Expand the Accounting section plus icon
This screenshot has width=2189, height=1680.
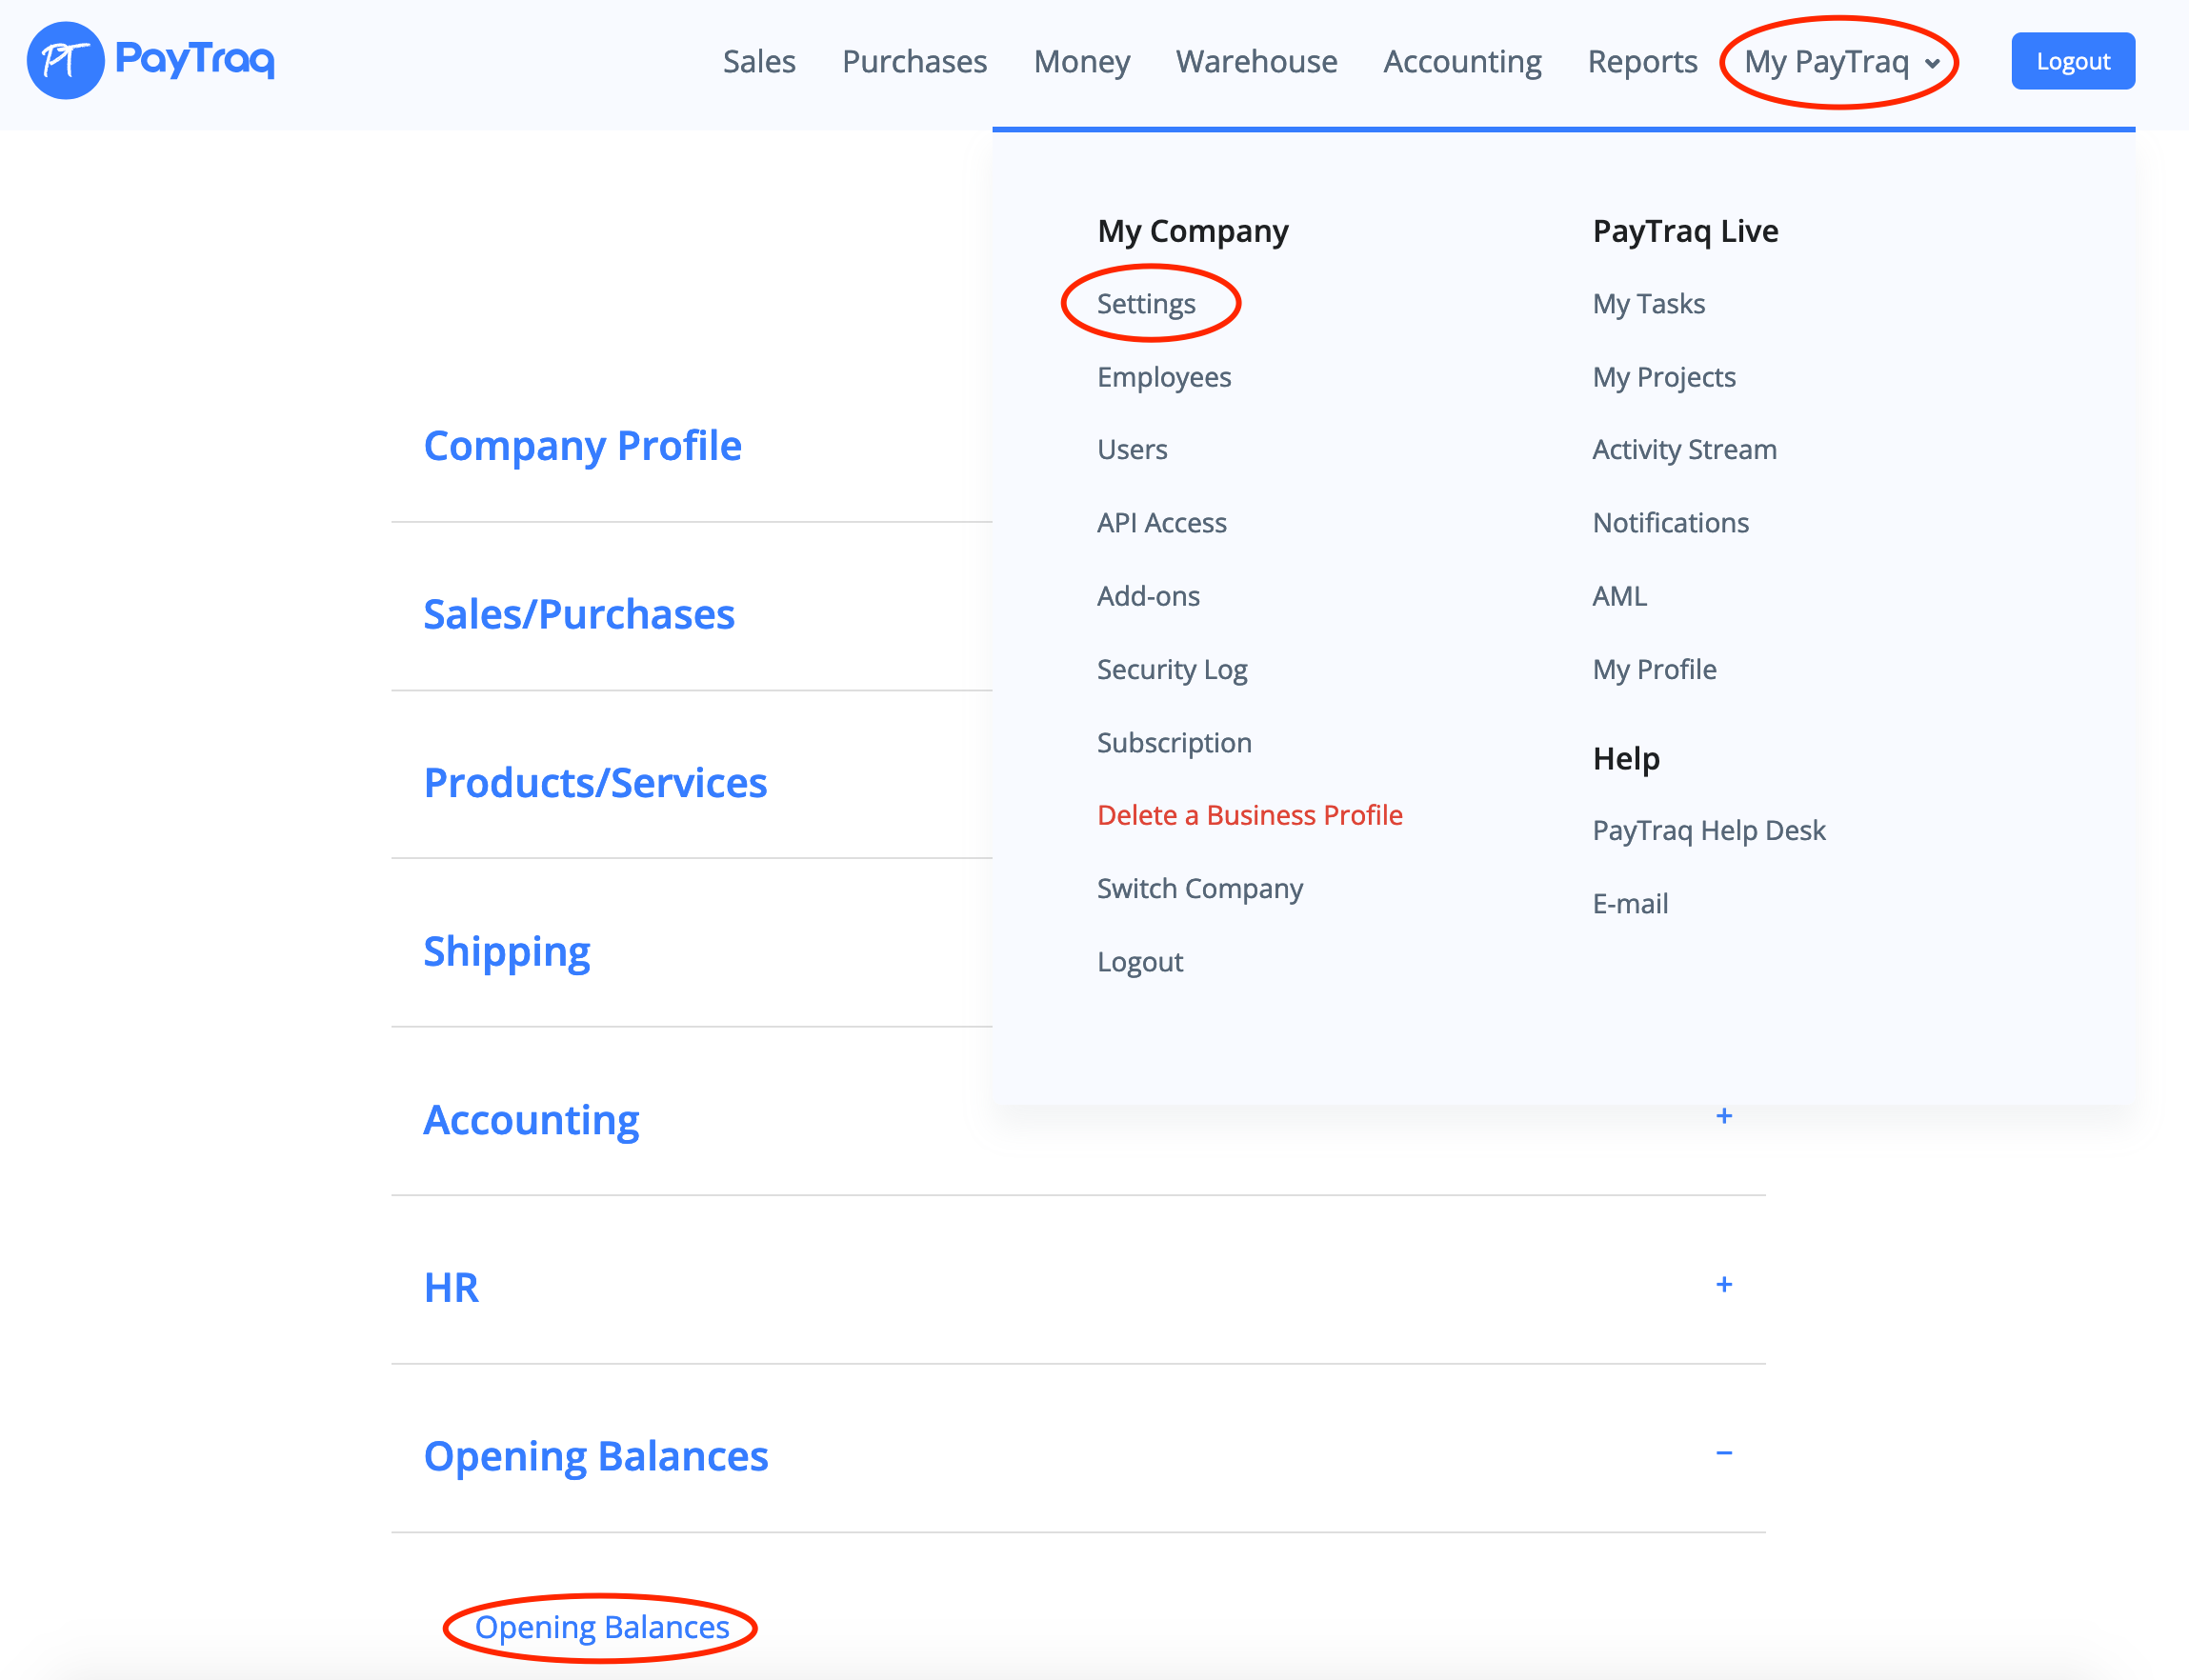pos(1723,1116)
